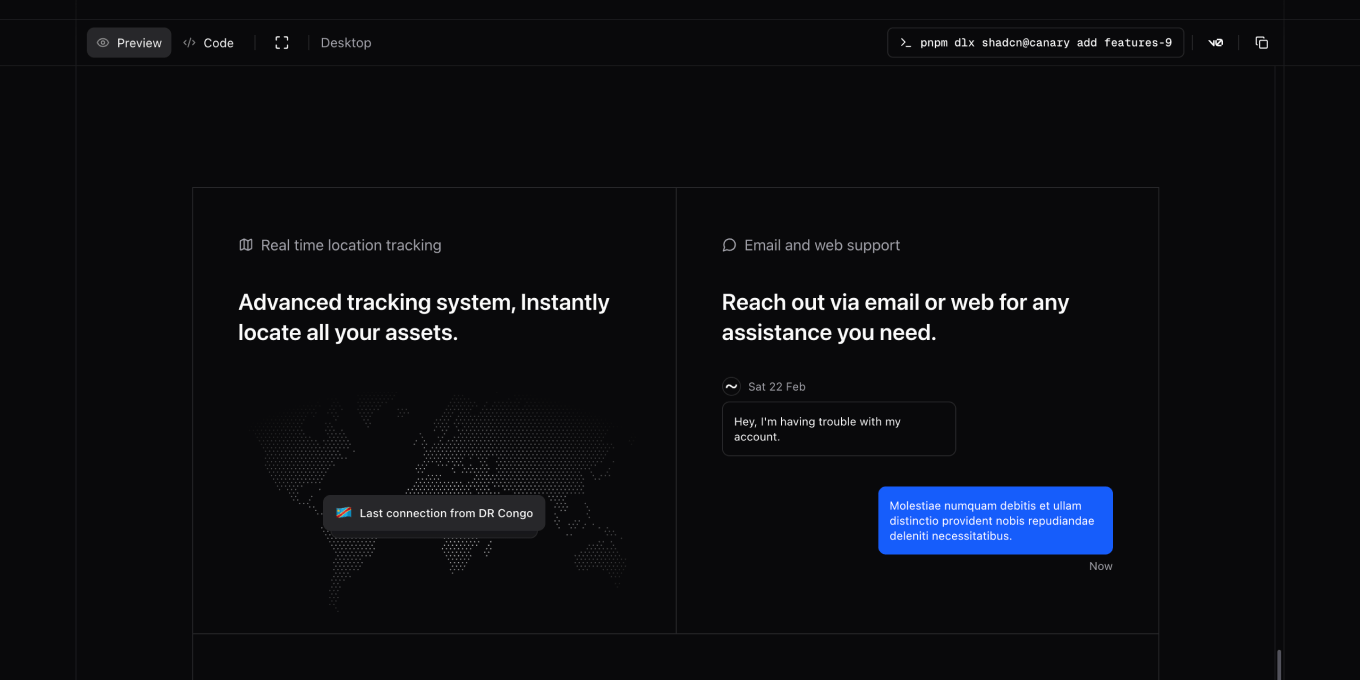Open in v0 via logo icon
The image size is (1360, 680).
1216,43
